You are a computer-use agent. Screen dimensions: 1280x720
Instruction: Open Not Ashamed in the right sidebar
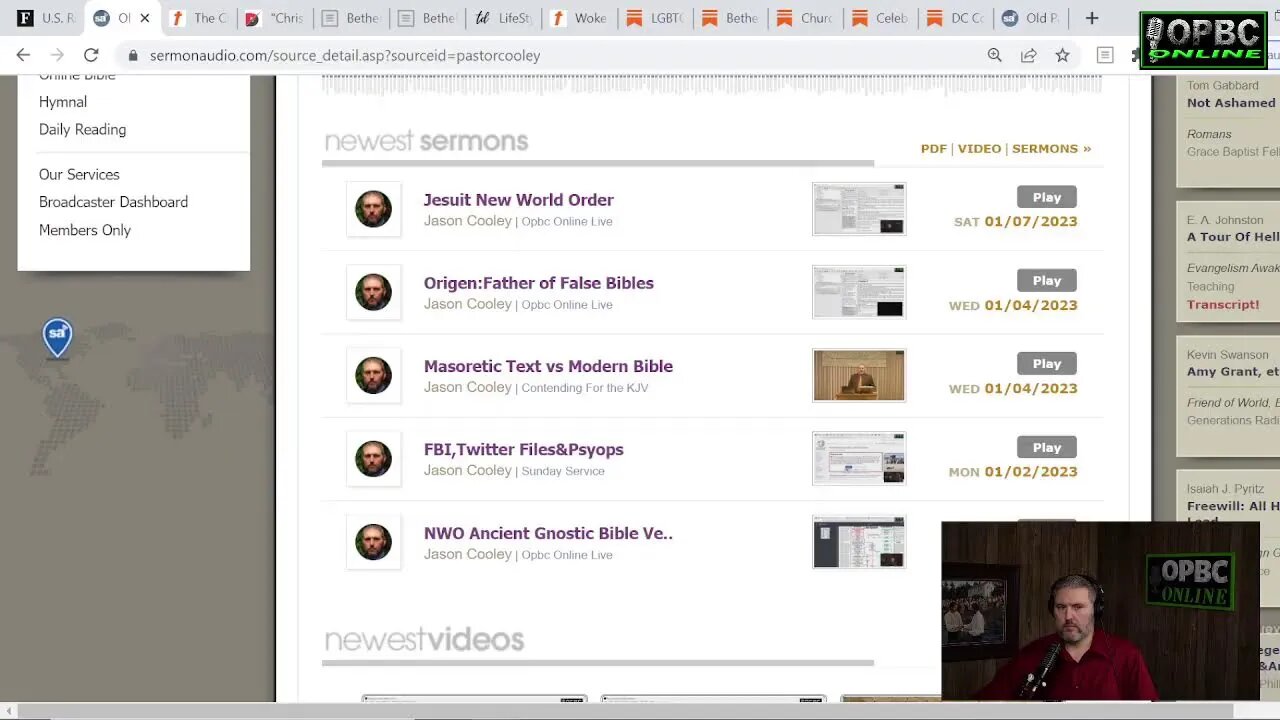click(1231, 103)
